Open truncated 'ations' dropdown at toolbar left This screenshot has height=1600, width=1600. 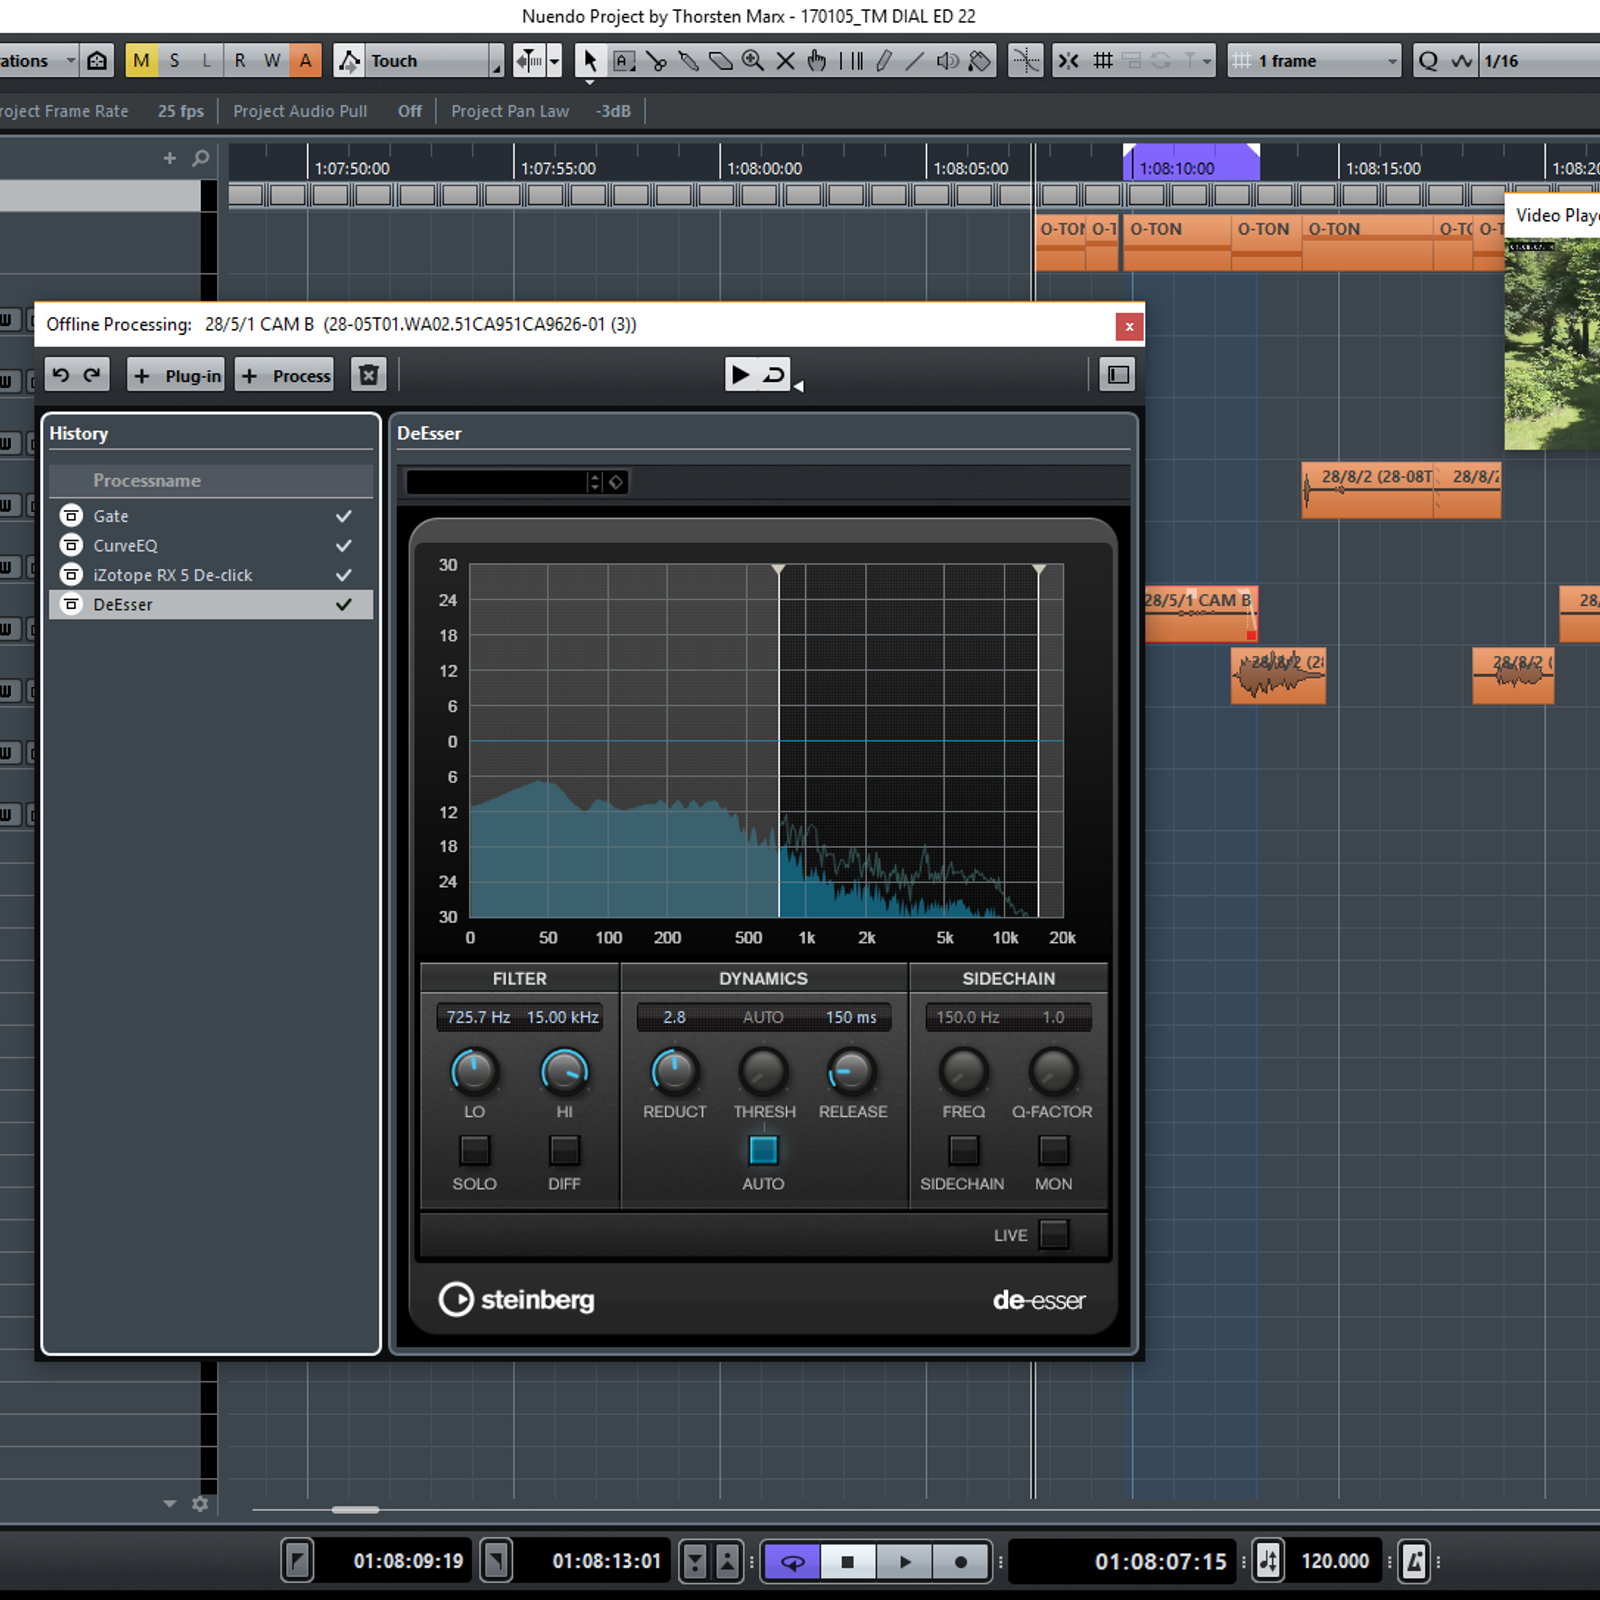[x=39, y=61]
